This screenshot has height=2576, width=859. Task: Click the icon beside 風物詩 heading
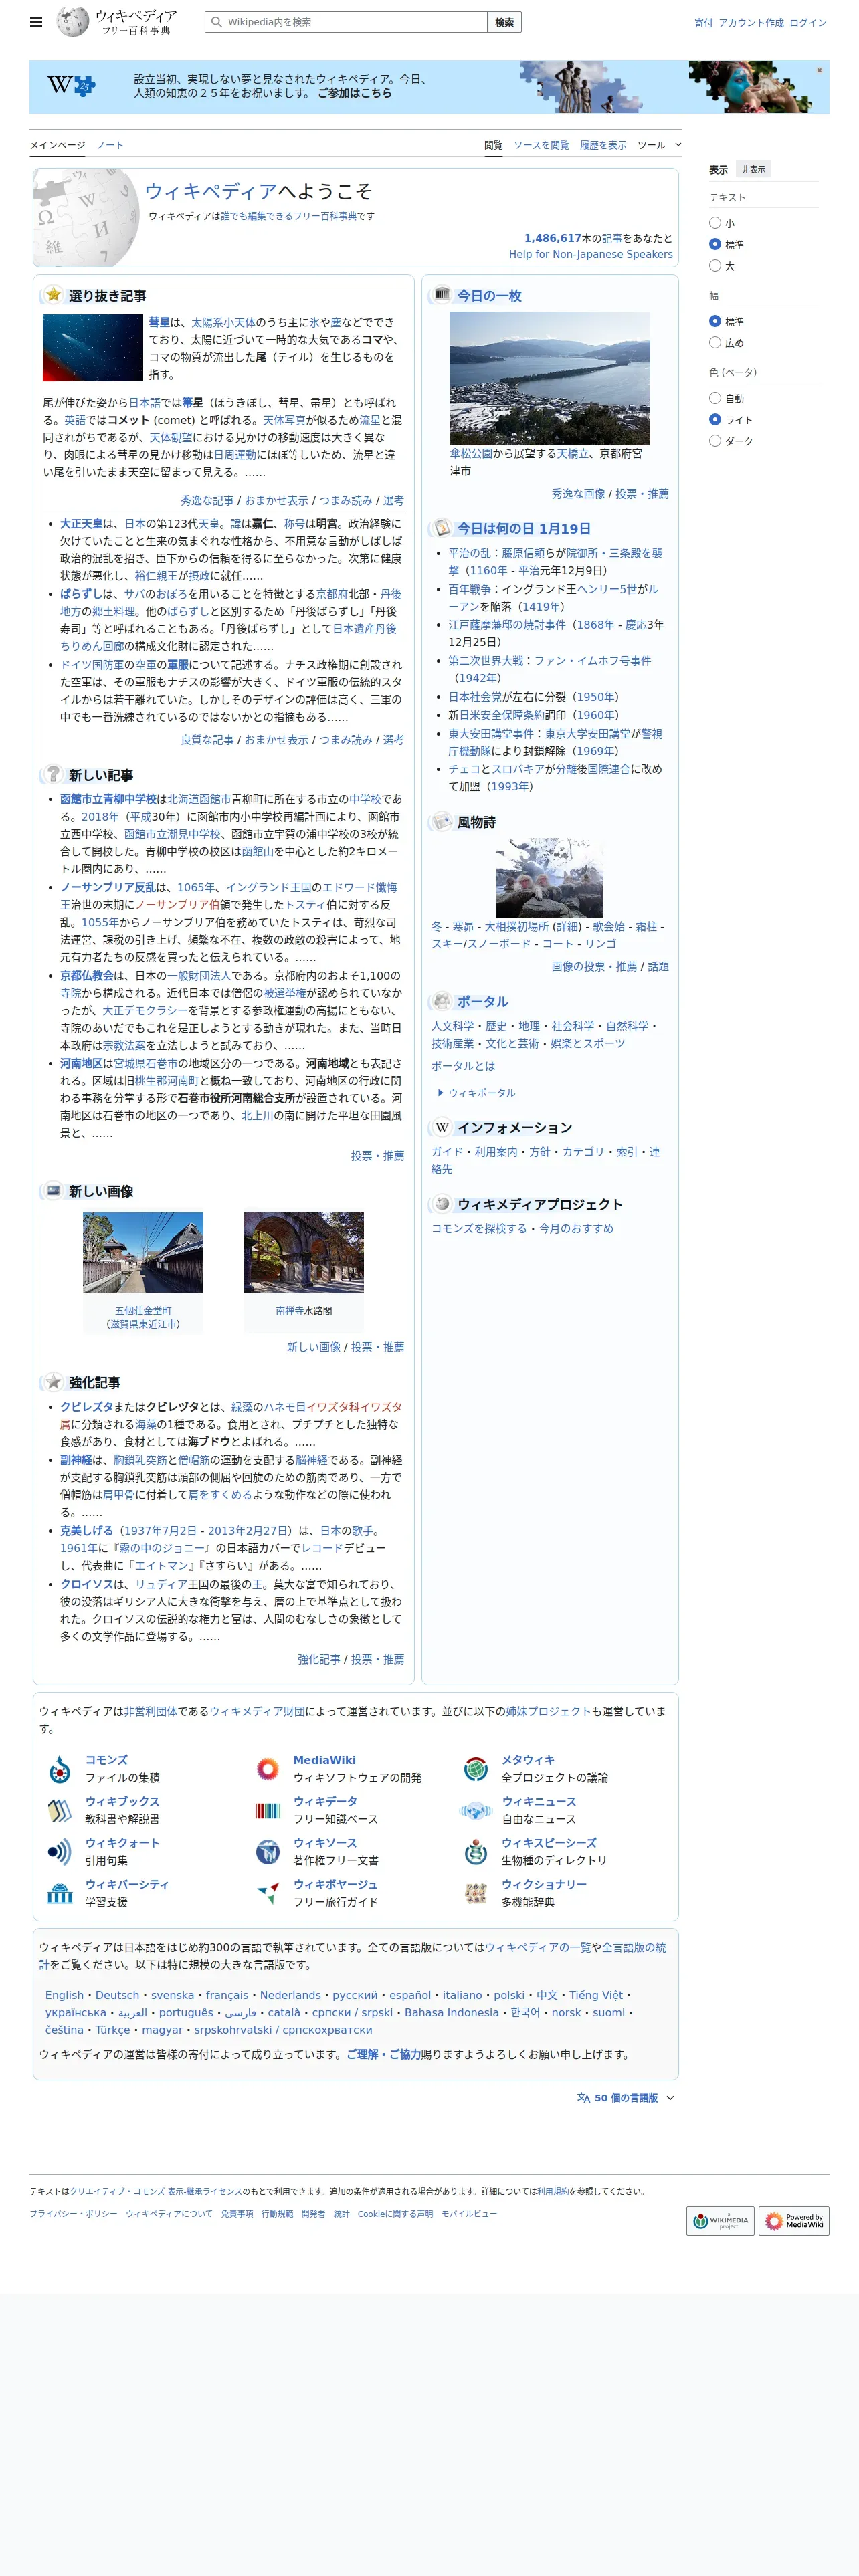coord(441,821)
